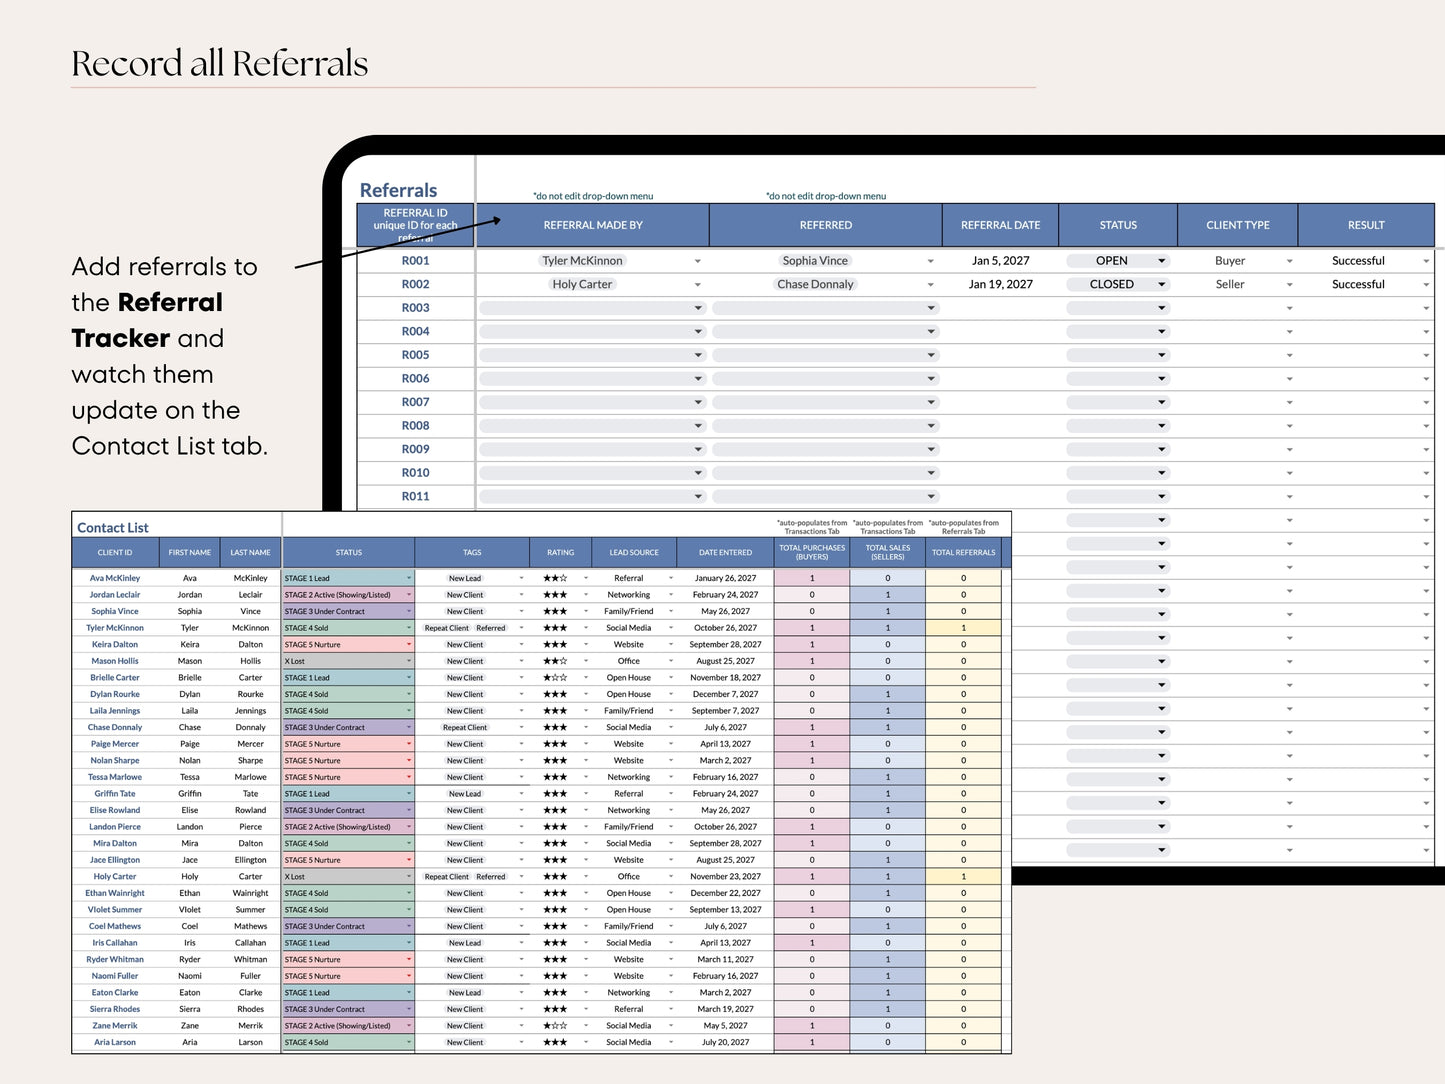Open lead source dropdown in Sophia Vince row

click(x=670, y=612)
